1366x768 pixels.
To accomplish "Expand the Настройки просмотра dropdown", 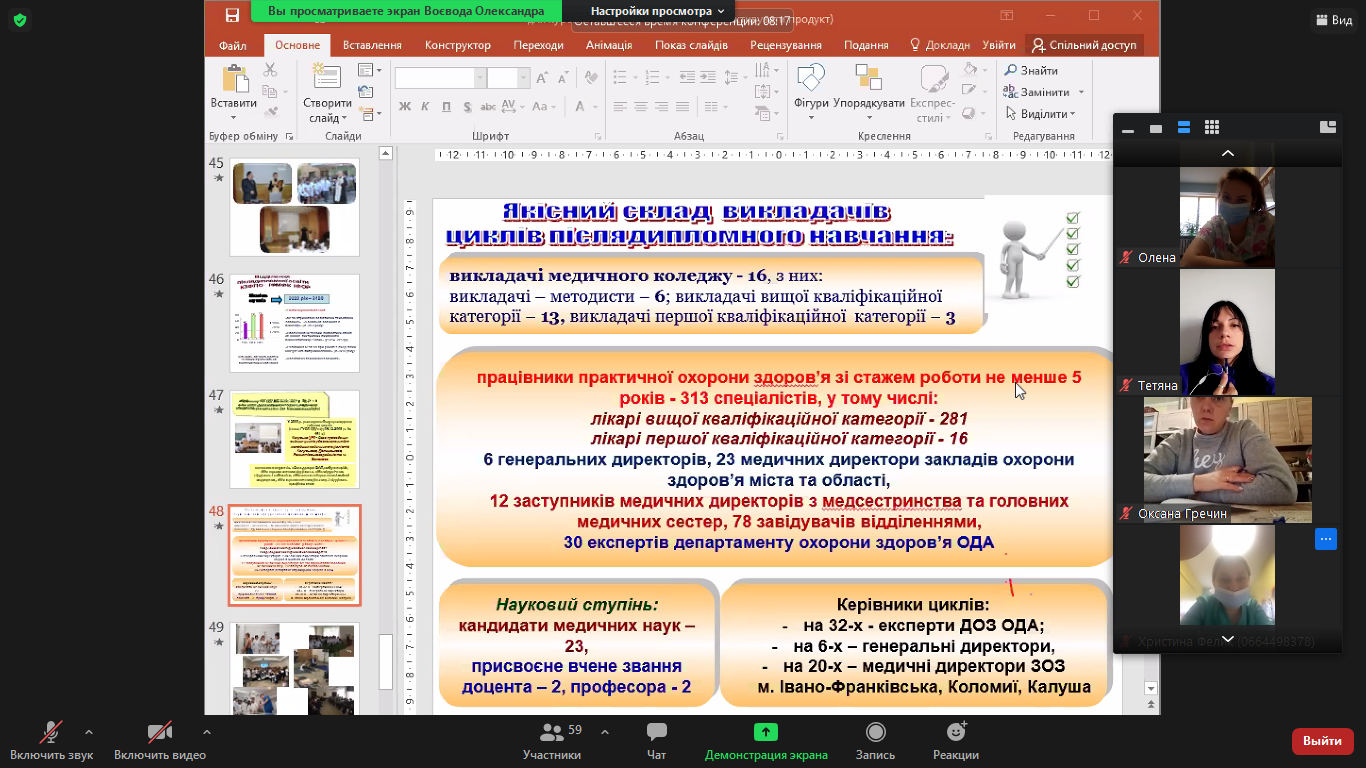I will coord(657,11).
